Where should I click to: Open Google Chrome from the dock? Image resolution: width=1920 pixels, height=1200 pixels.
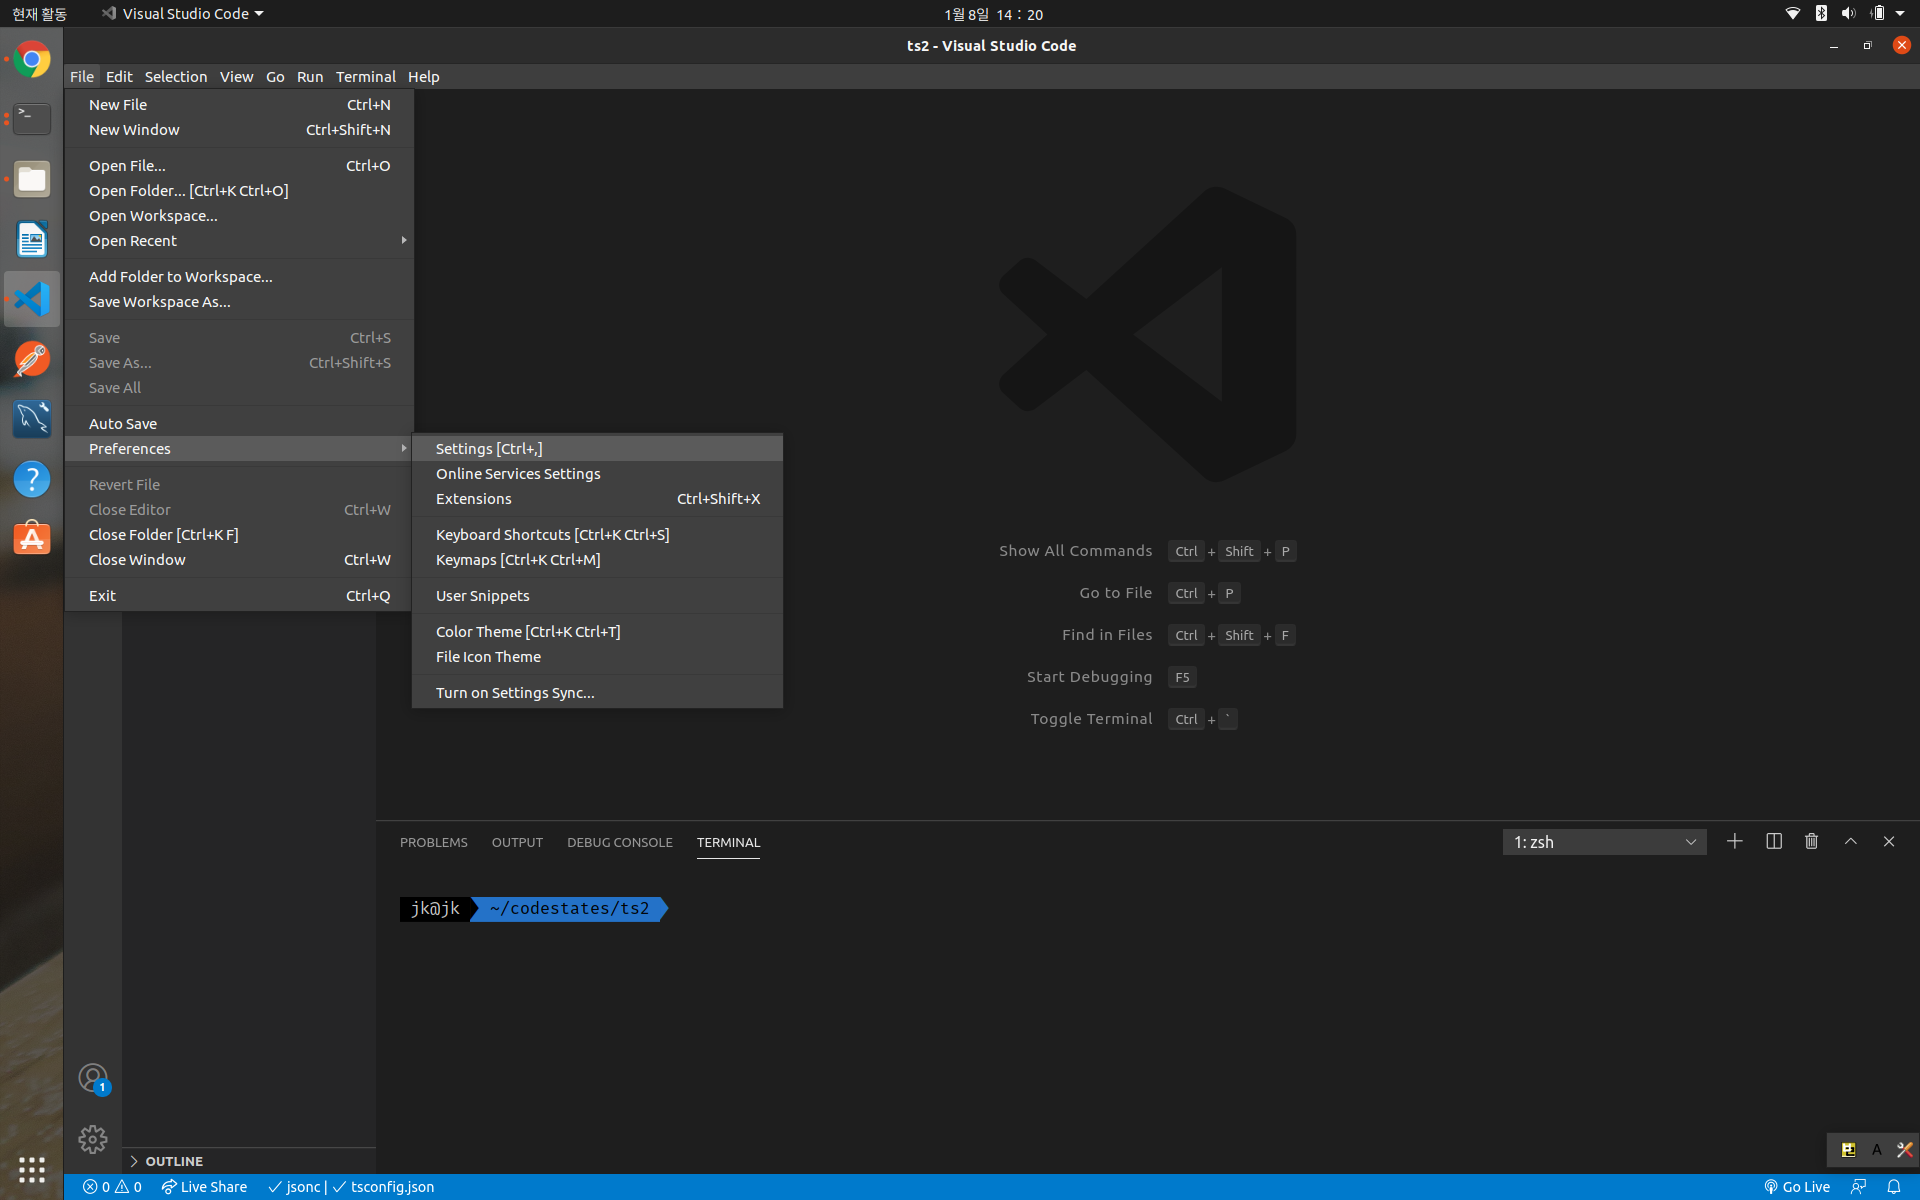32,61
